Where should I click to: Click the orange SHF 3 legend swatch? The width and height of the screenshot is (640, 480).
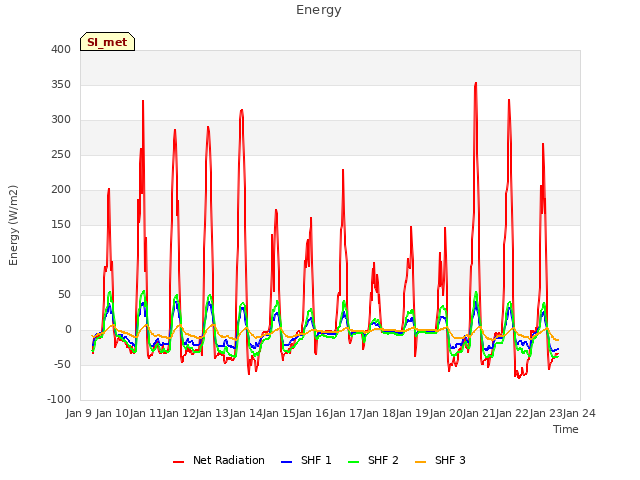click(x=420, y=462)
